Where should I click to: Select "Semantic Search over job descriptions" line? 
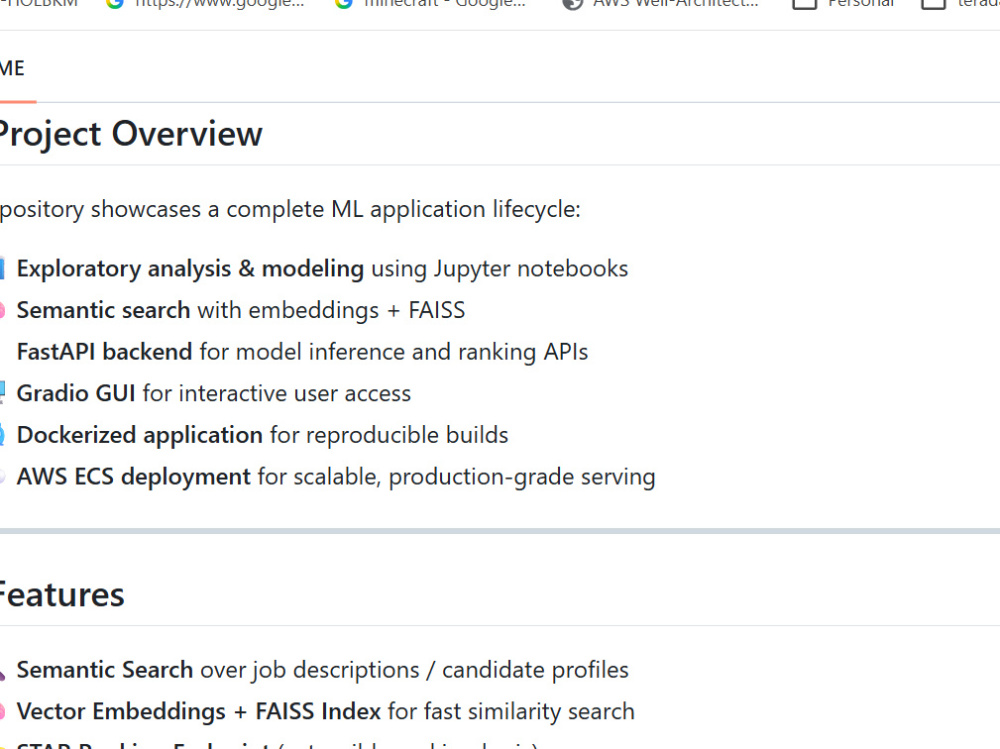tap(323, 670)
